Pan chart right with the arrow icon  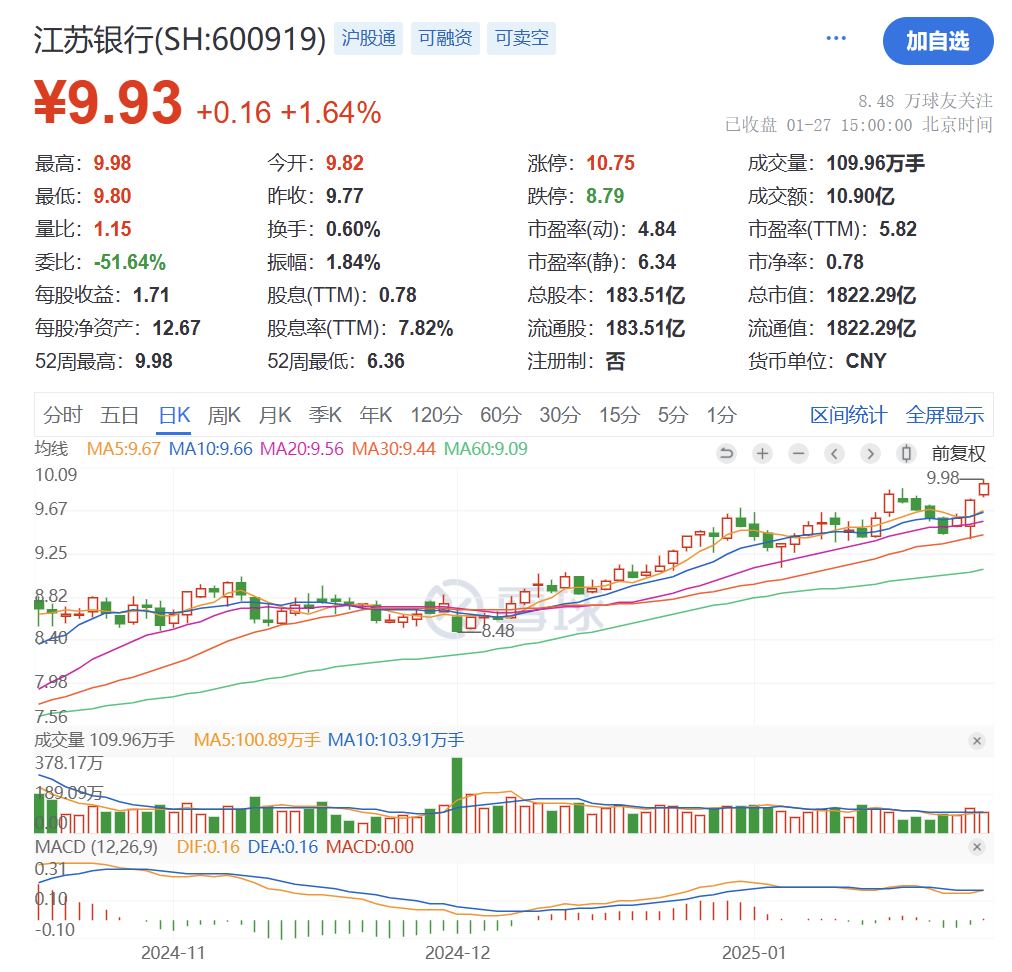[868, 453]
